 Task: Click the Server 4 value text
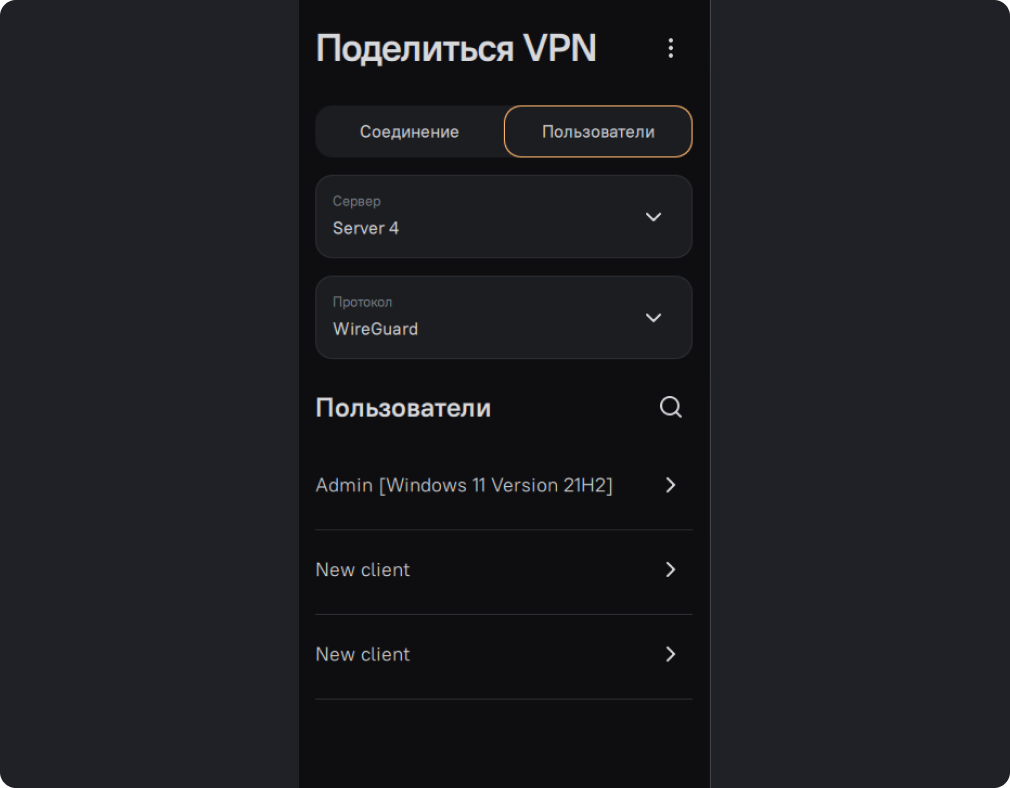(x=366, y=228)
